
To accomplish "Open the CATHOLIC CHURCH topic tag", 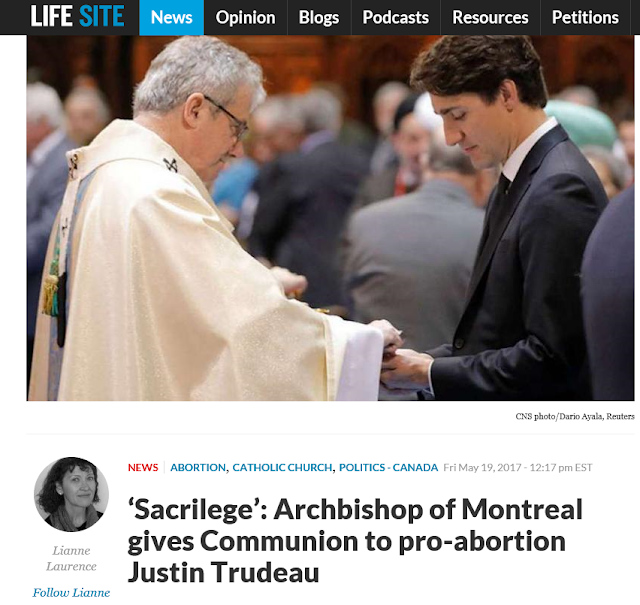I will [282, 467].
